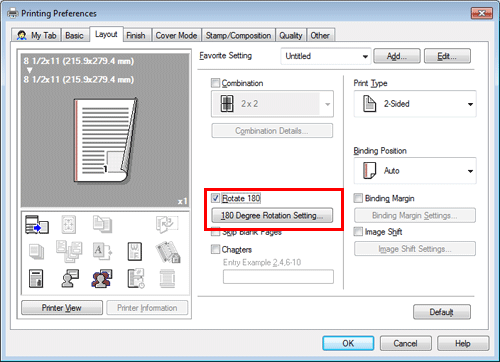Click the Chapters page entry text field
500x362 pixels.
(x=278, y=276)
